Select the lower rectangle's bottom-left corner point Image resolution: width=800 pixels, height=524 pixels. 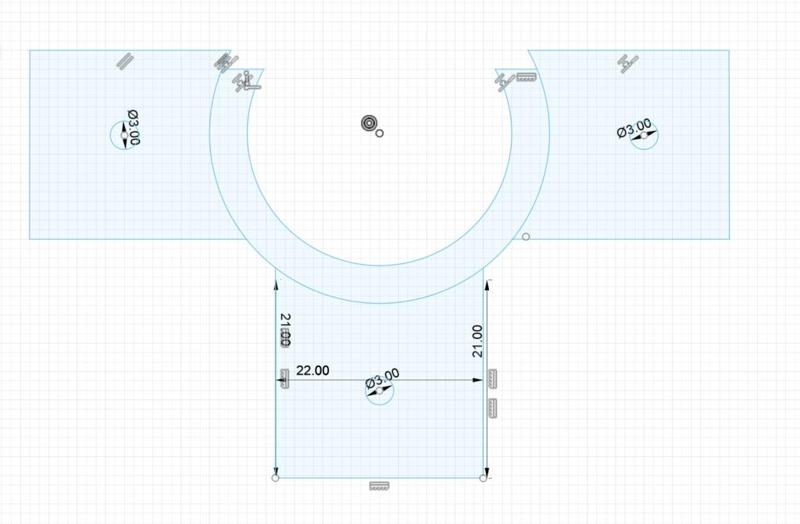pyautogui.click(x=276, y=478)
